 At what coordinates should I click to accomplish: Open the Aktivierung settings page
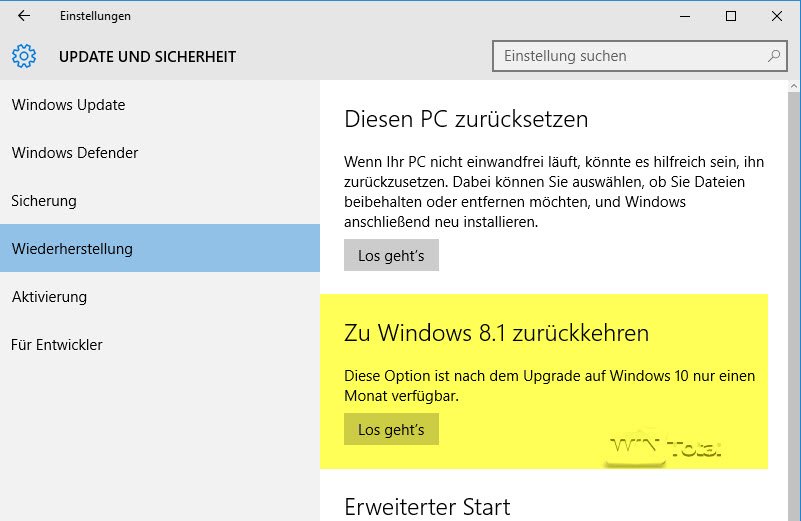[49, 297]
